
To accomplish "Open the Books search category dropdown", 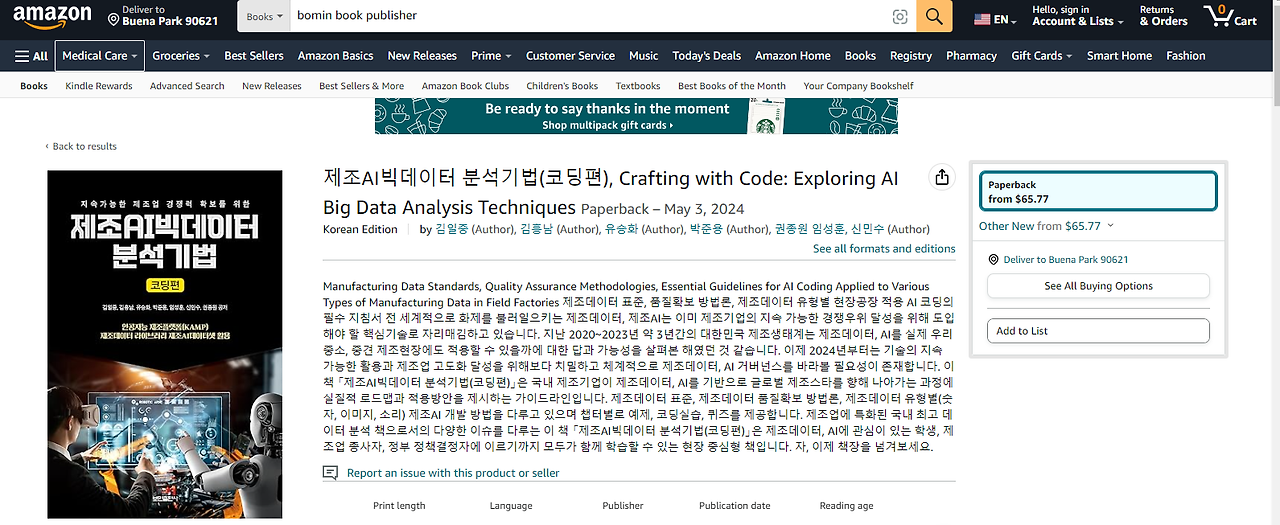I will click(x=265, y=16).
